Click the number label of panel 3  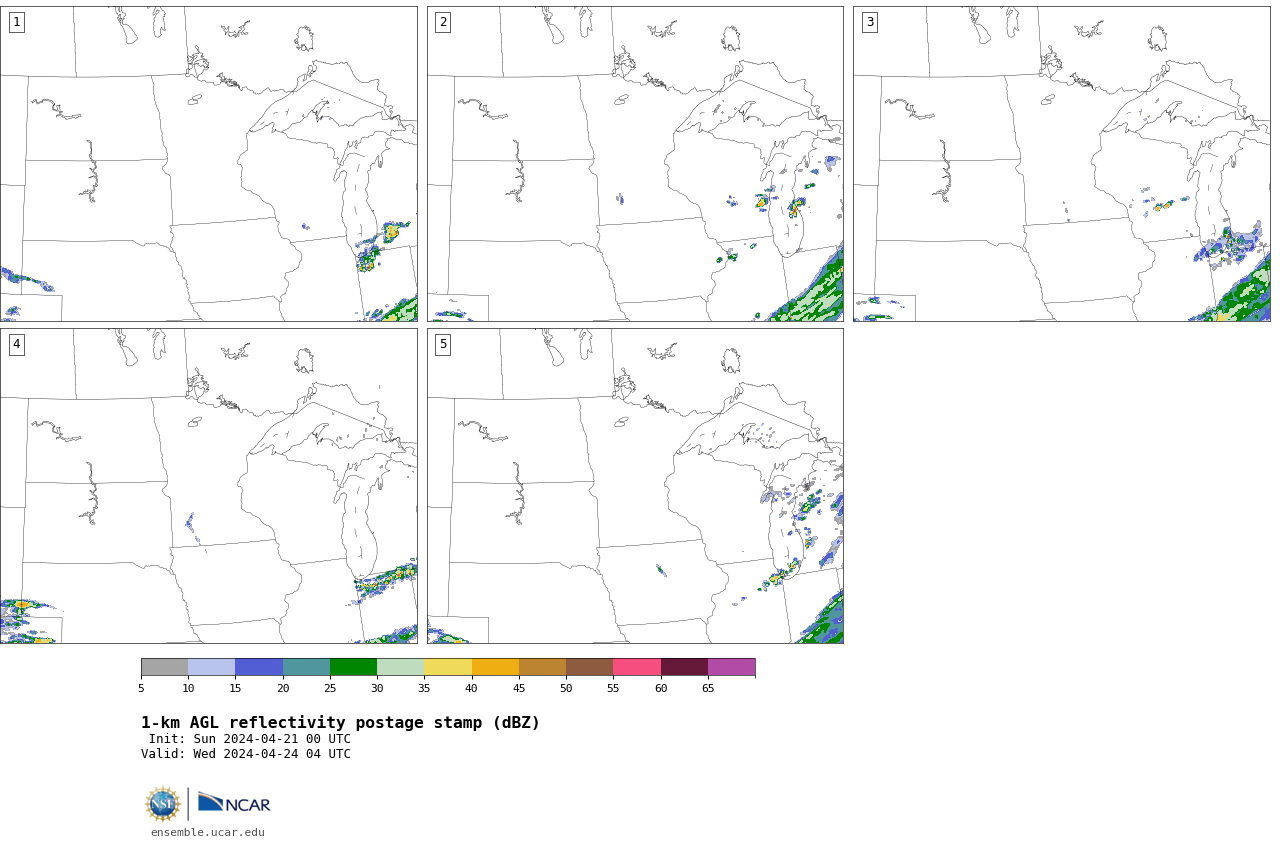pyautogui.click(x=869, y=22)
